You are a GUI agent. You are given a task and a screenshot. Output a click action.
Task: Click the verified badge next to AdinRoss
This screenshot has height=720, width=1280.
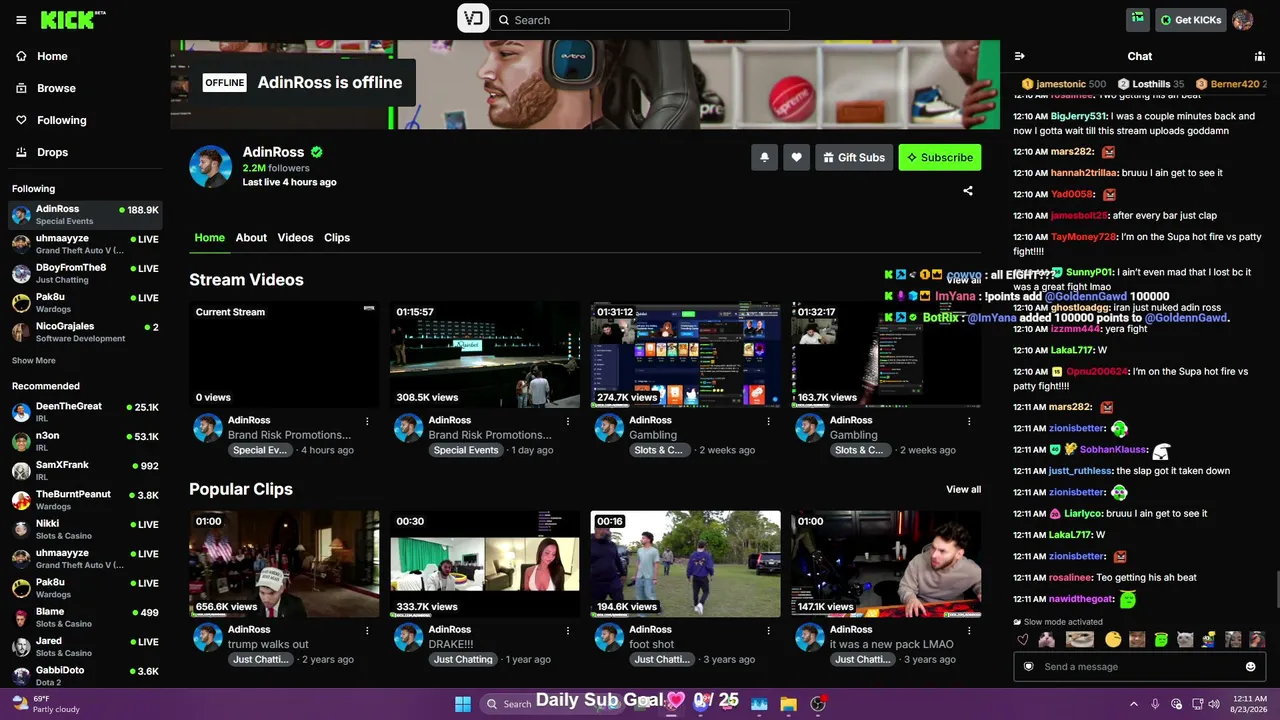(x=317, y=152)
